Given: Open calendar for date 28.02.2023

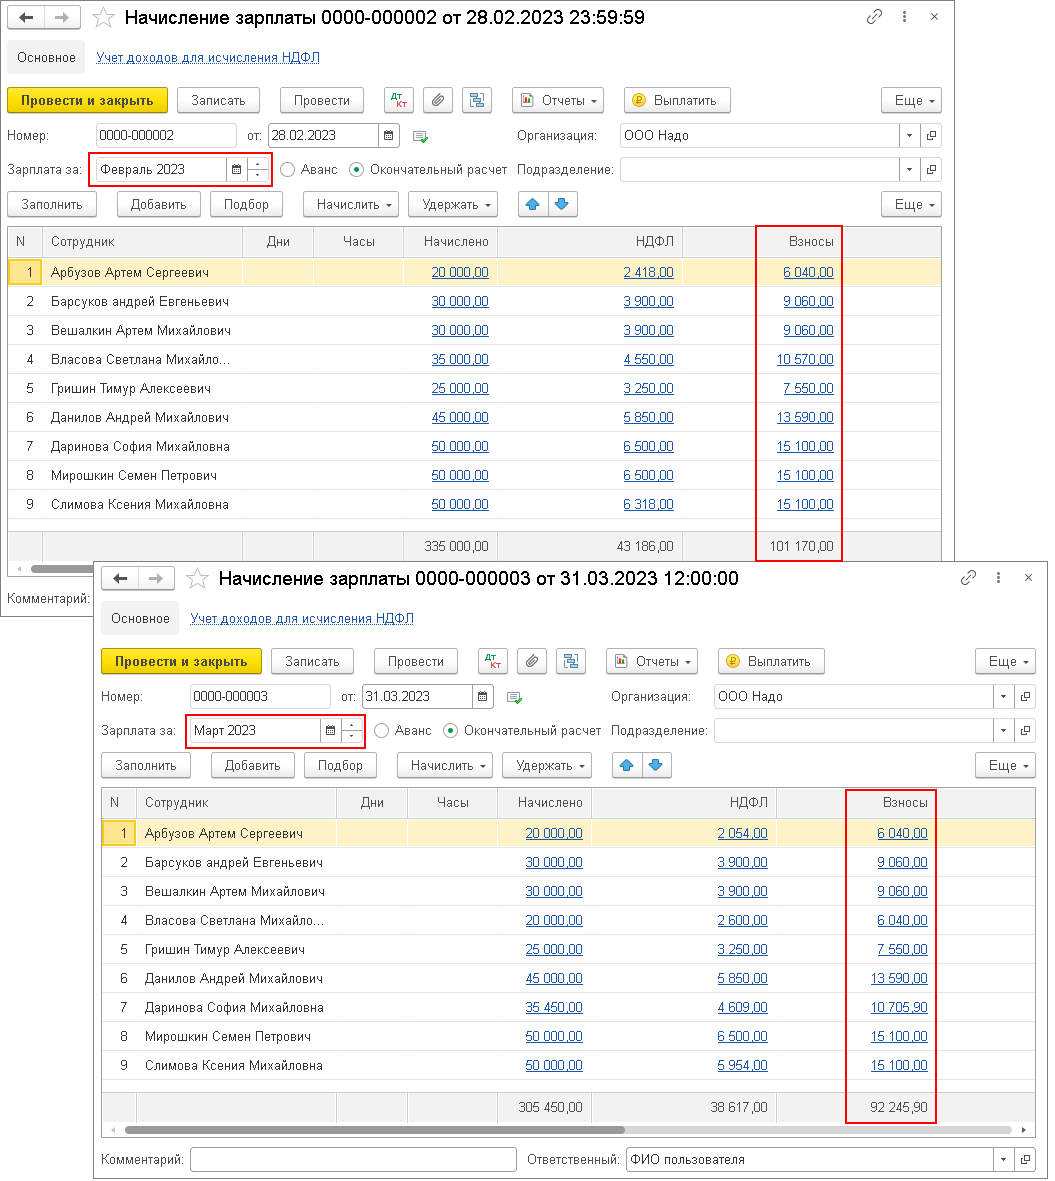Looking at the screenshot, I should [389, 136].
